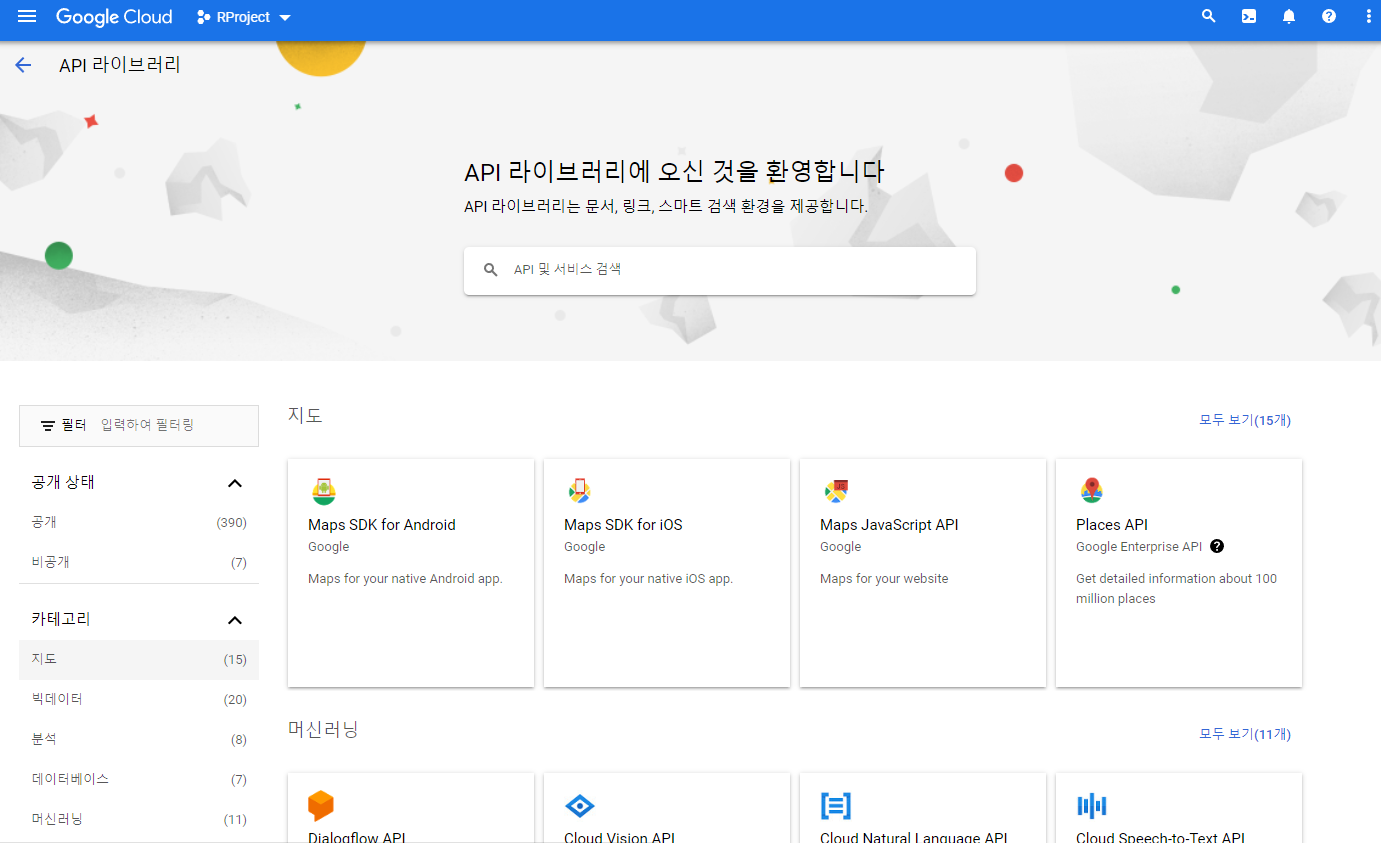Click the magnifier icon inside API search box

click(x=491, y=270)
